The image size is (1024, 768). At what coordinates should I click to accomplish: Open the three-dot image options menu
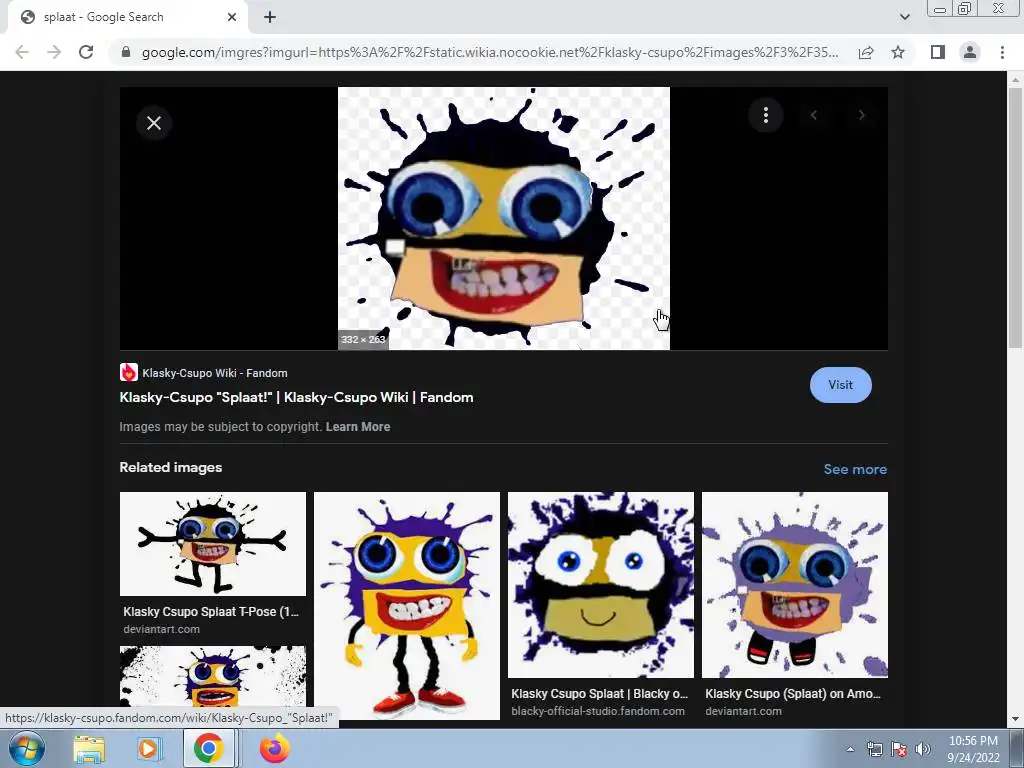click(x=765, y=116)
